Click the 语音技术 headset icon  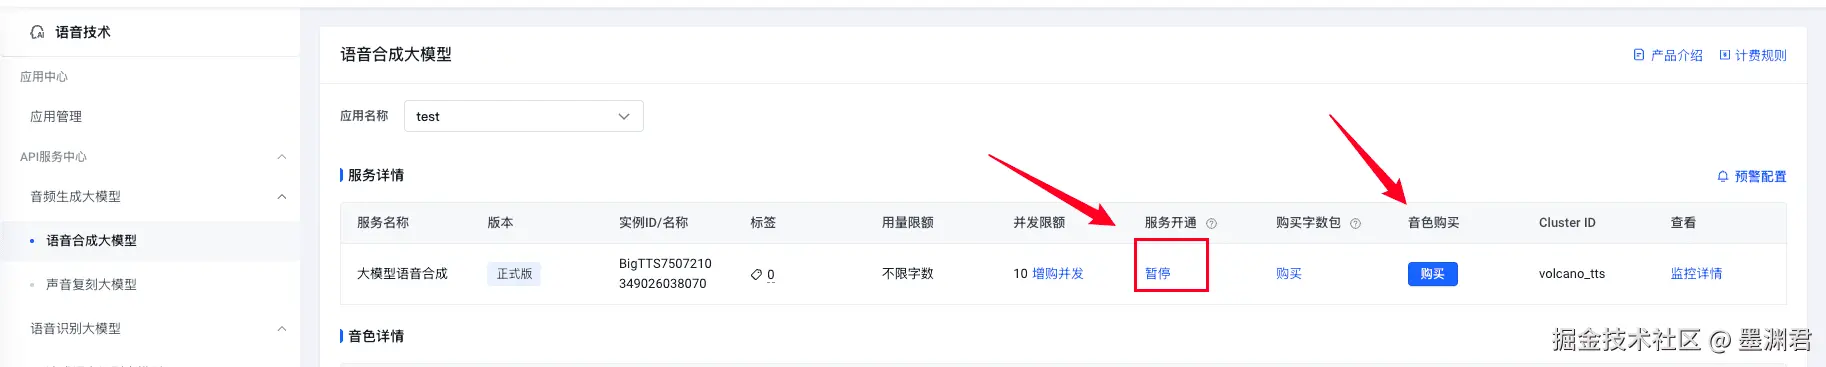pyautogui.click(x=37, y=32)
